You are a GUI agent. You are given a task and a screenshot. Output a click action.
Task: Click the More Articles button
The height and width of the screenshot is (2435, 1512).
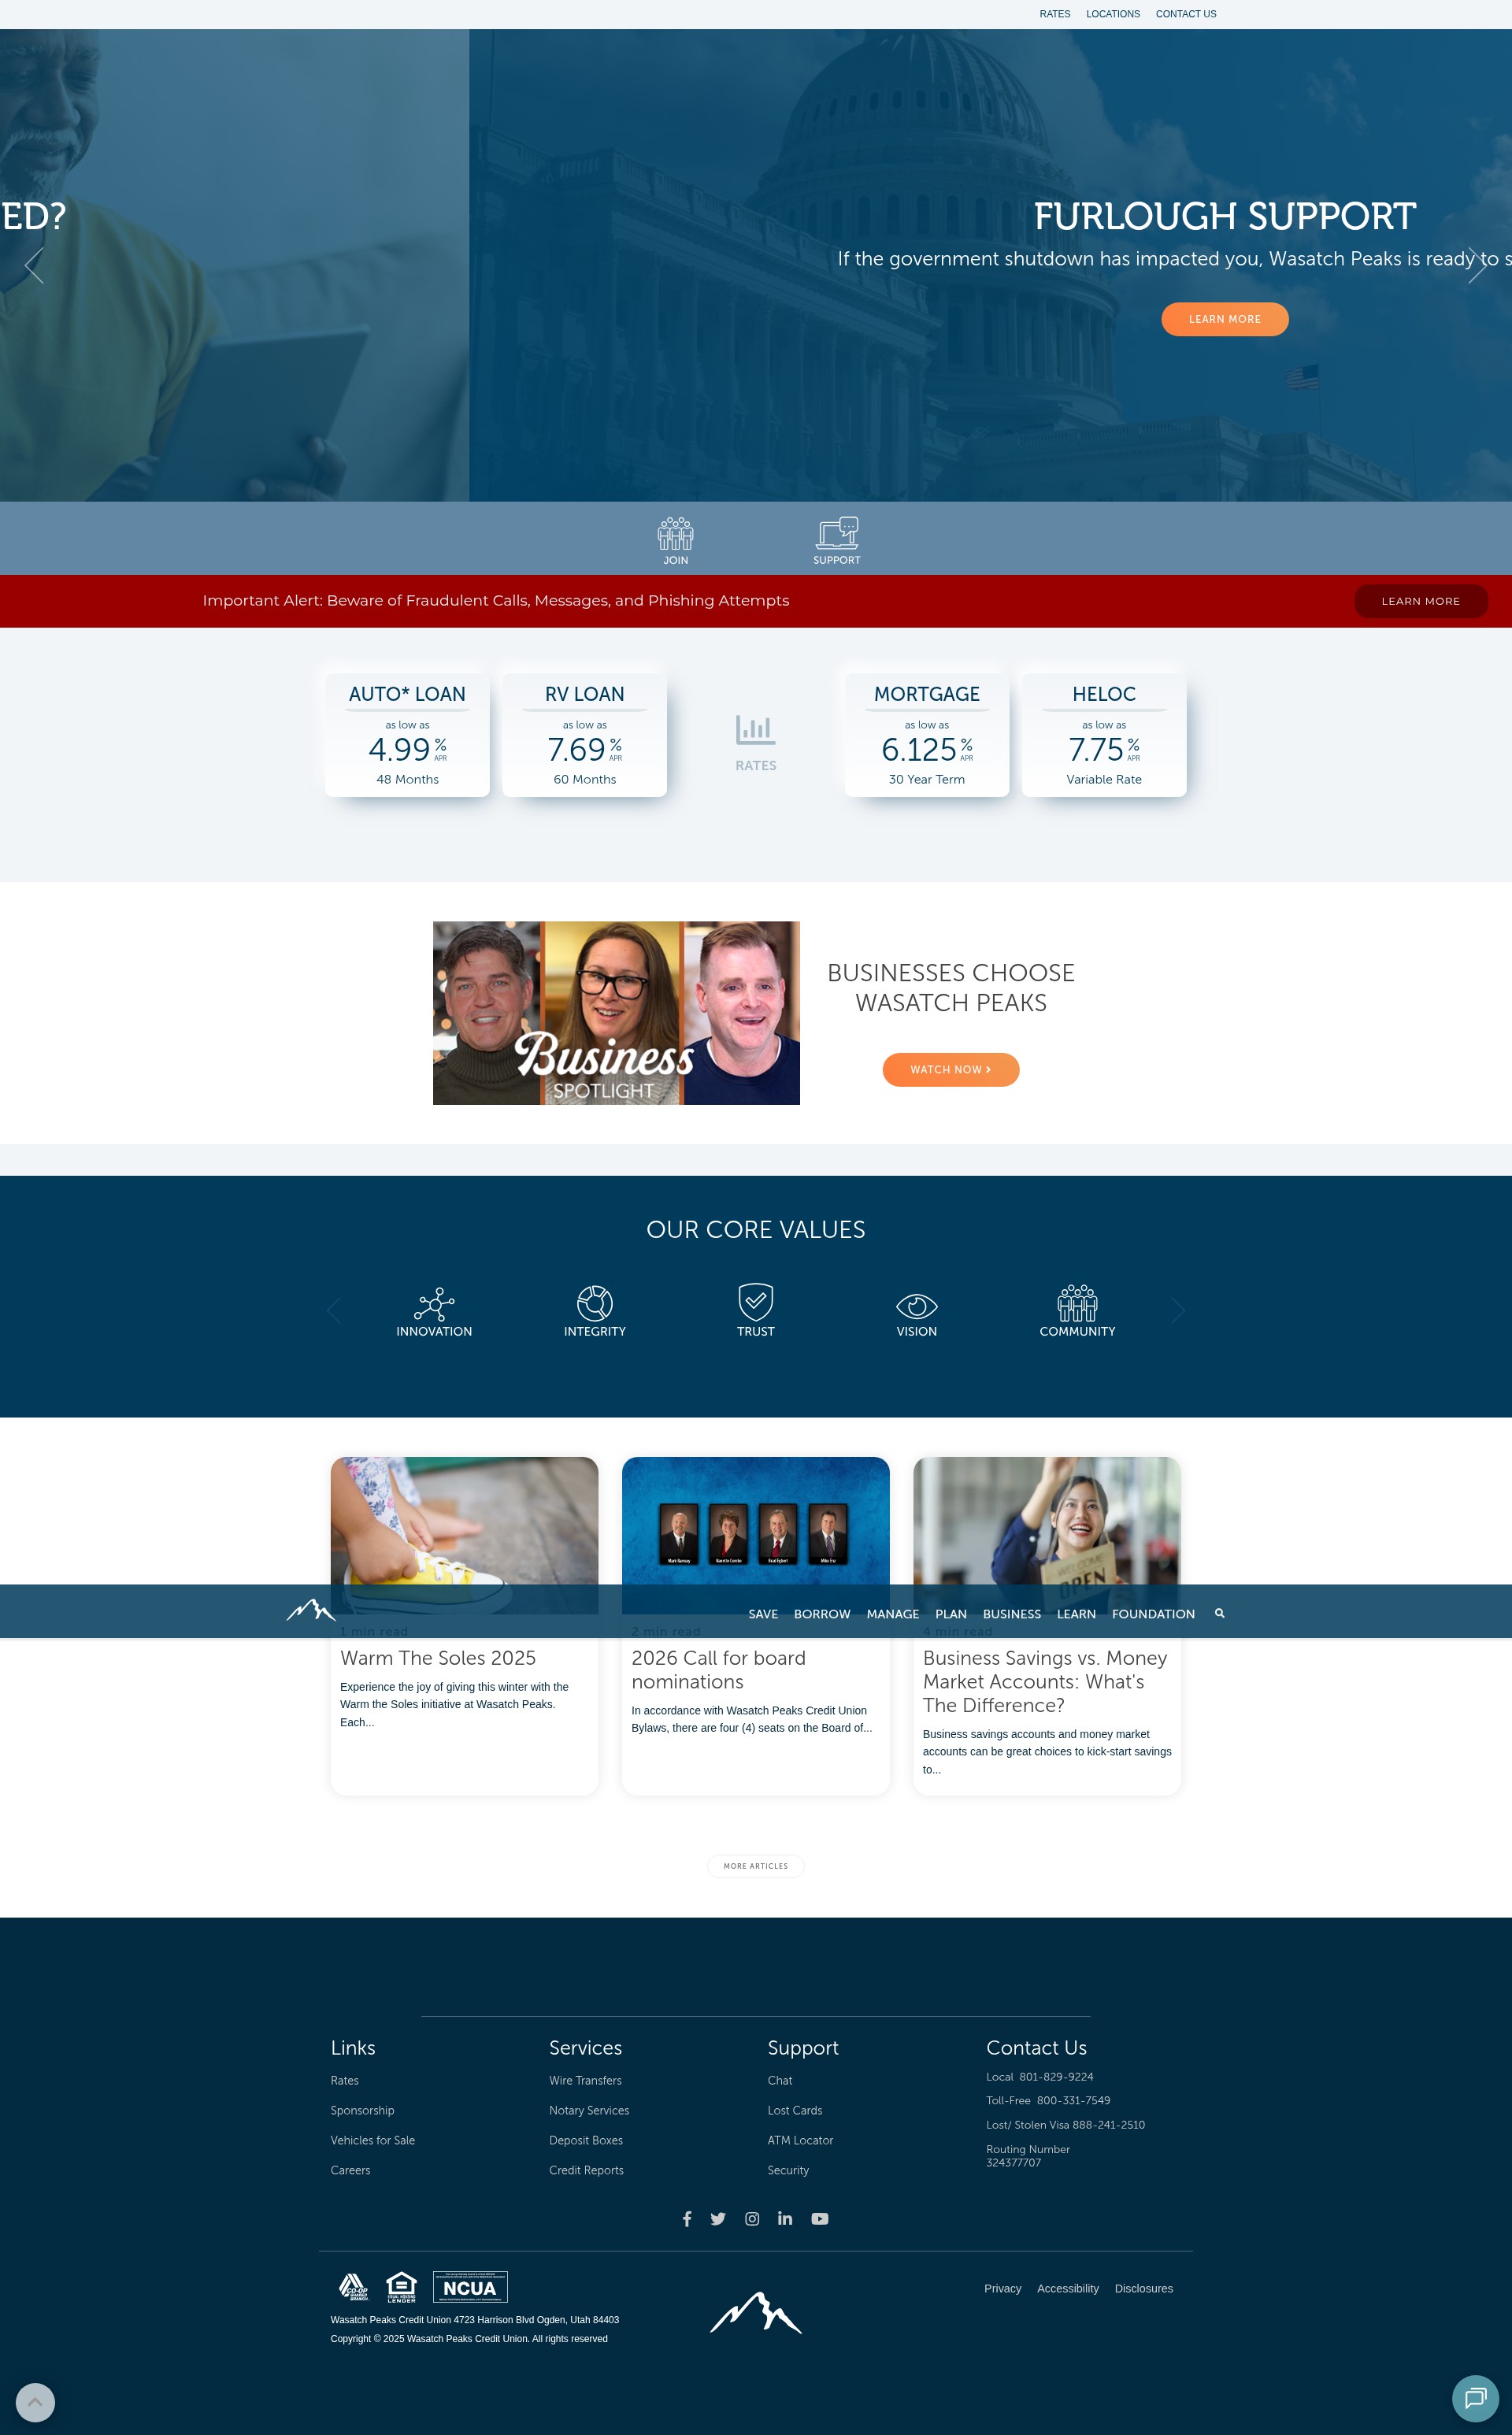pyautogui.click(x=756, y=1866)
